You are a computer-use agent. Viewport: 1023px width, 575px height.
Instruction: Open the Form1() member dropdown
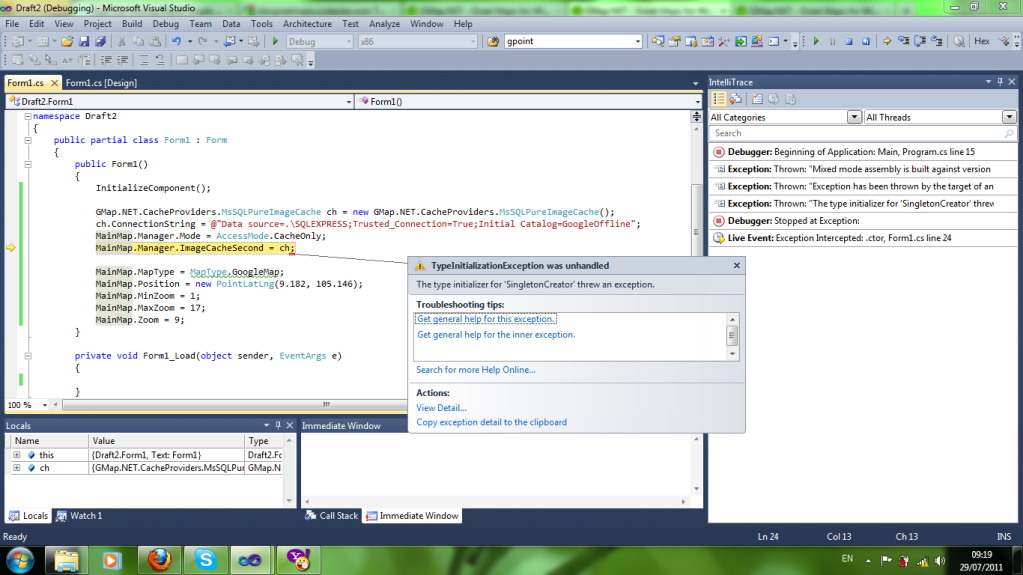pyautogui.click(x=697, y=102)
